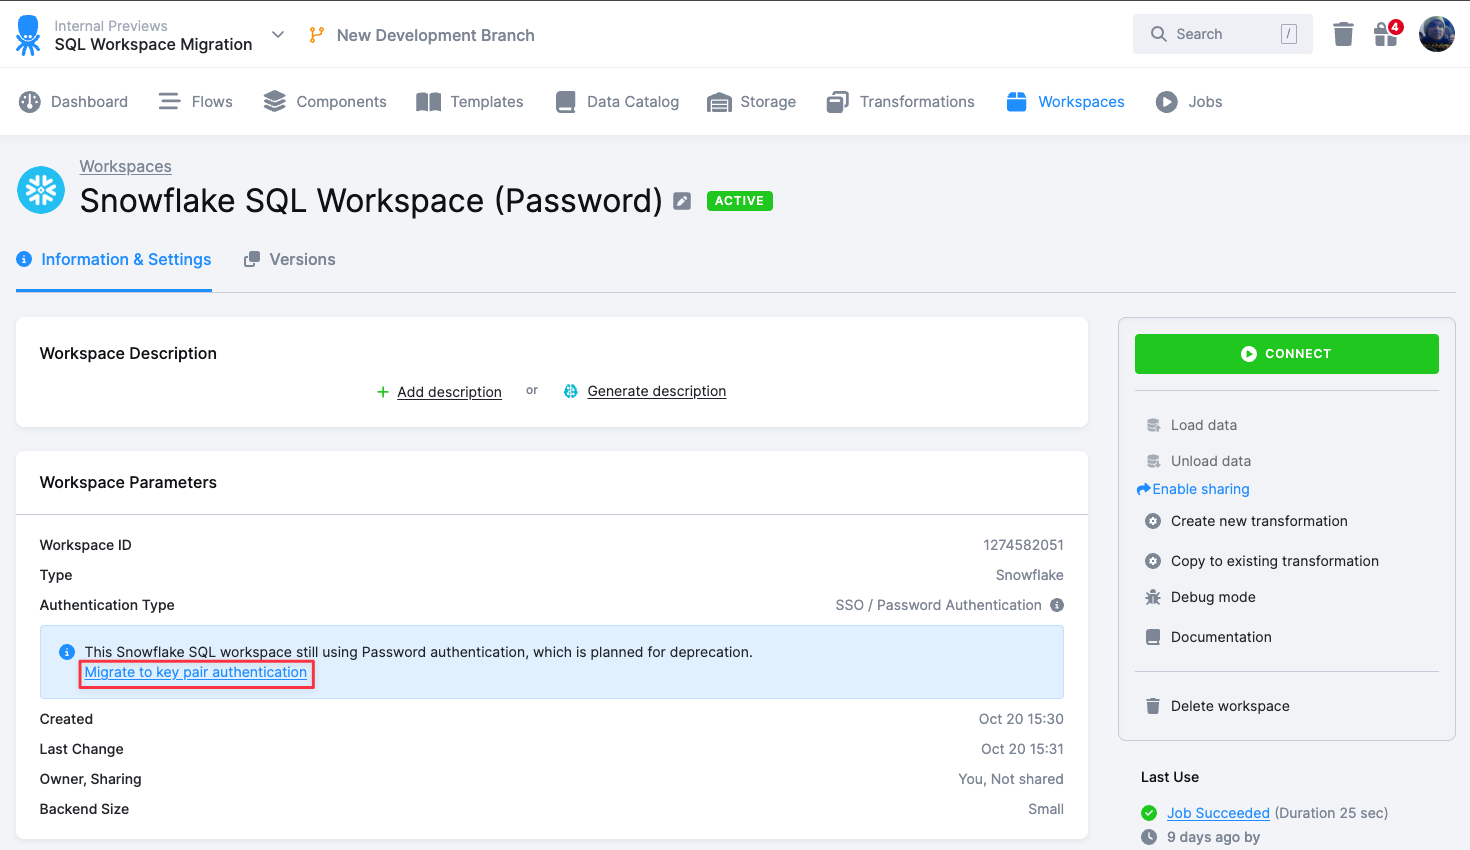Click the Snowflake type value
The image size is (1470, 850).
click(x=1029, y=575)
